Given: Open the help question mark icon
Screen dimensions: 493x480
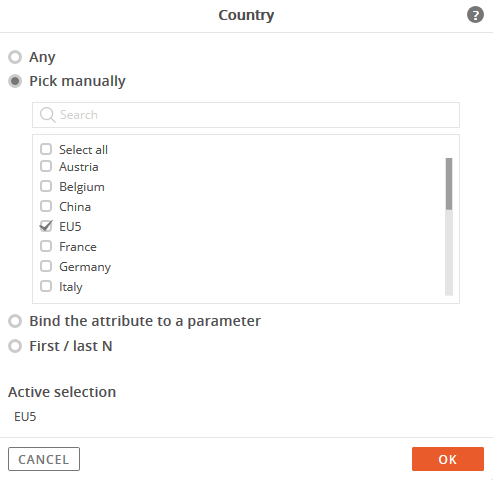Looking at the screenshot, I should (x=475, y=15).
